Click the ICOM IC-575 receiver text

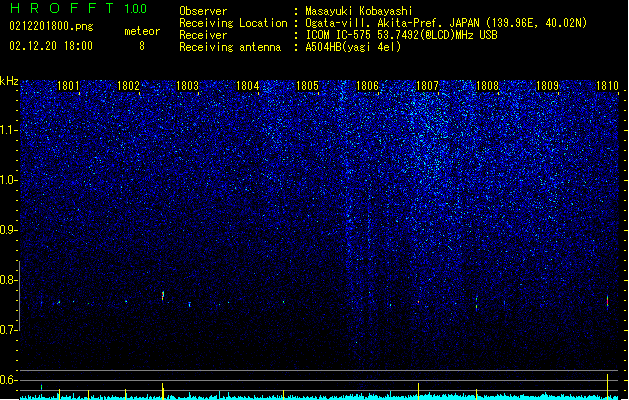coord(402,35)
